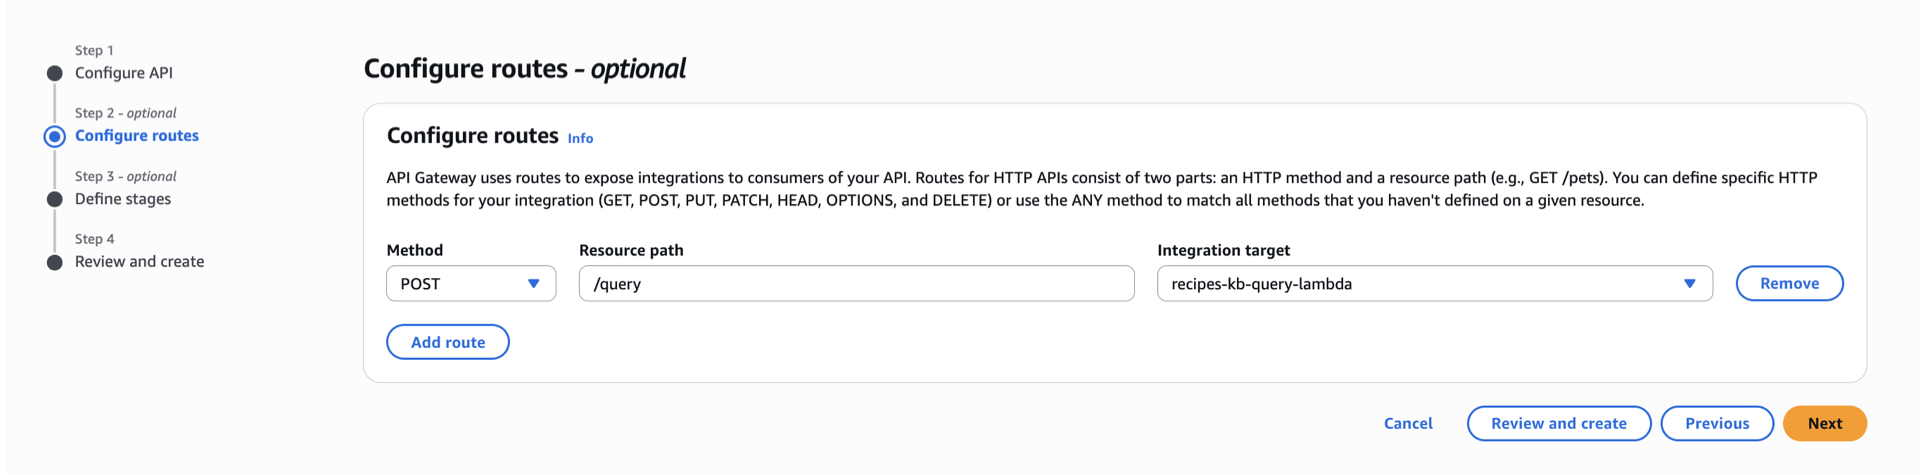Jump to Review and create step label
Image resolution: width=1920 pixels, height=475 pixels.
(x=139, y=262)
